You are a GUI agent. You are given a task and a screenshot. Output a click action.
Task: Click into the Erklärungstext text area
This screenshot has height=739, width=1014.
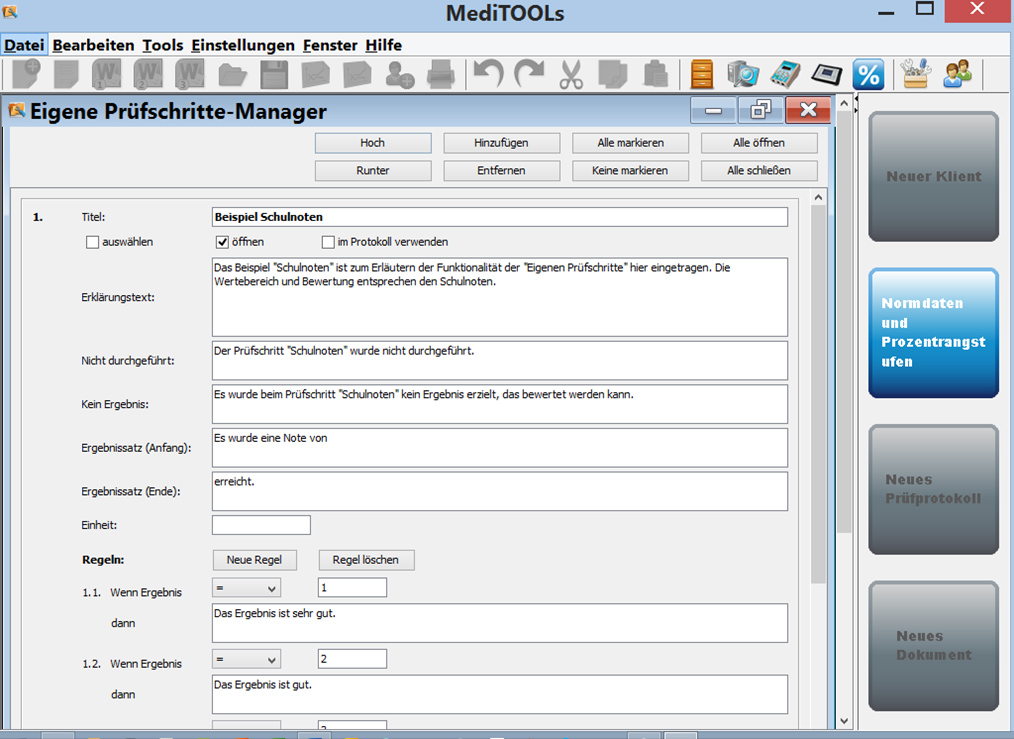500,297
